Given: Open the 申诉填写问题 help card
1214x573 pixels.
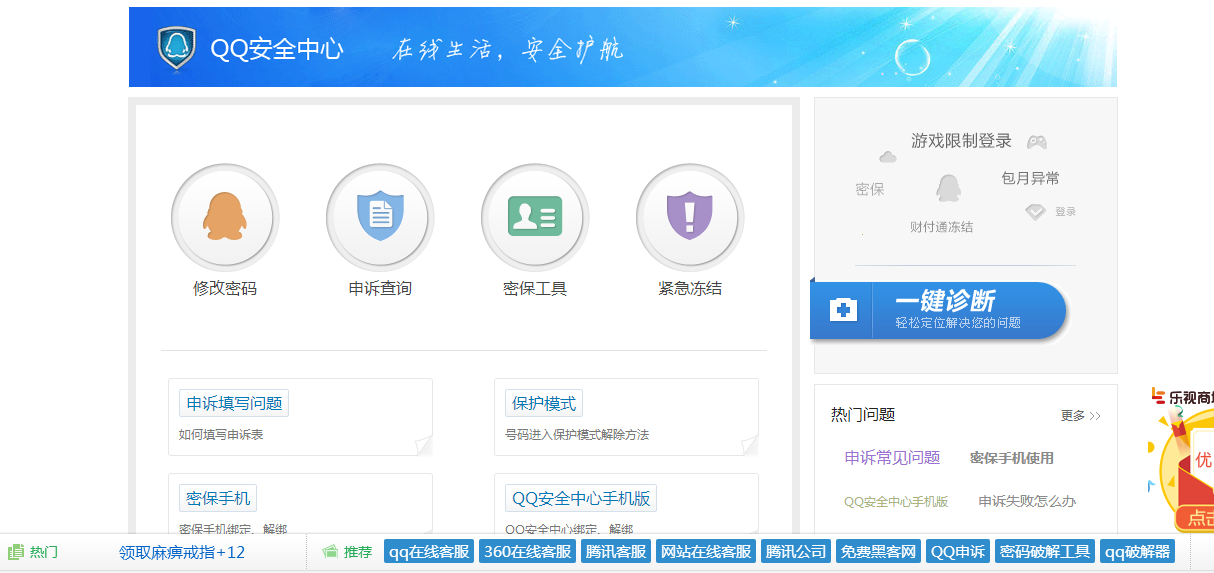Looking at the screenshot, I should (300, 417).
